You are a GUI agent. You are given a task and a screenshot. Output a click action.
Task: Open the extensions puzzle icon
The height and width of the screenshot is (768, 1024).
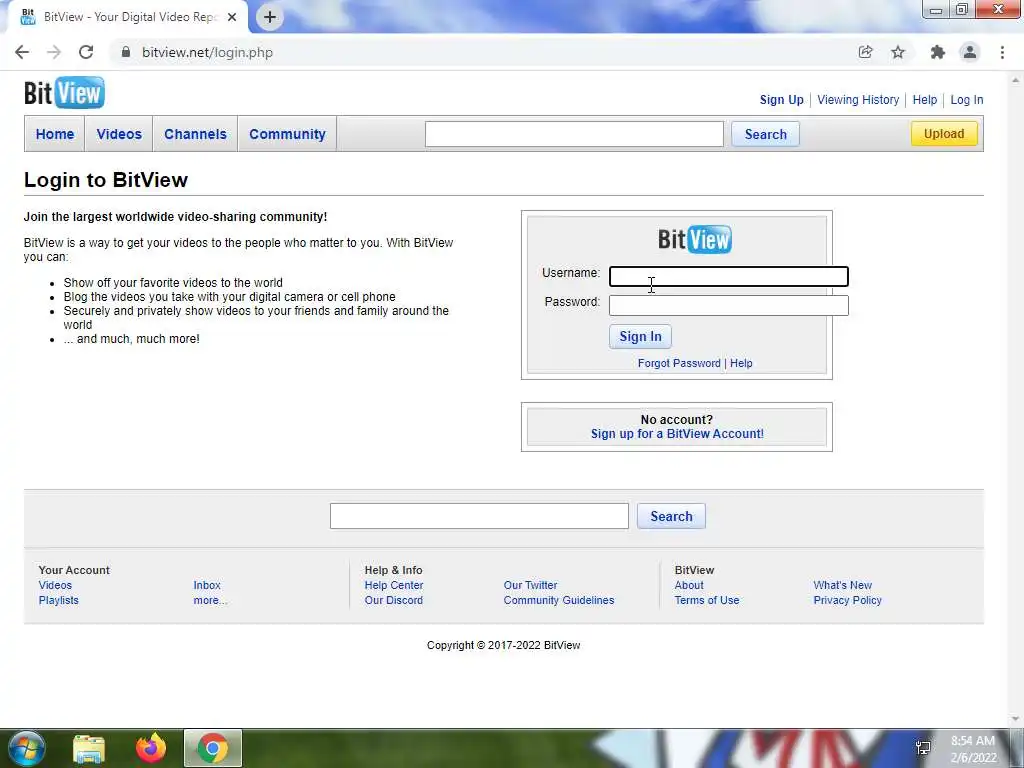pyautogui.click(x=938, y=52)
